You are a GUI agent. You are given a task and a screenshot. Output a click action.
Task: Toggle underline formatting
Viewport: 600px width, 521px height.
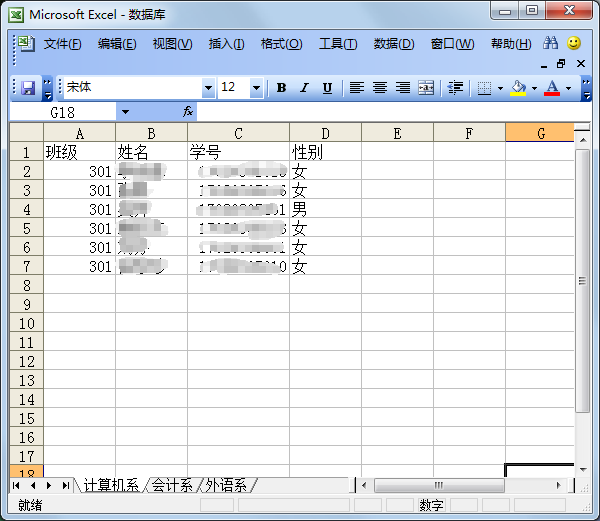point(326,88)
